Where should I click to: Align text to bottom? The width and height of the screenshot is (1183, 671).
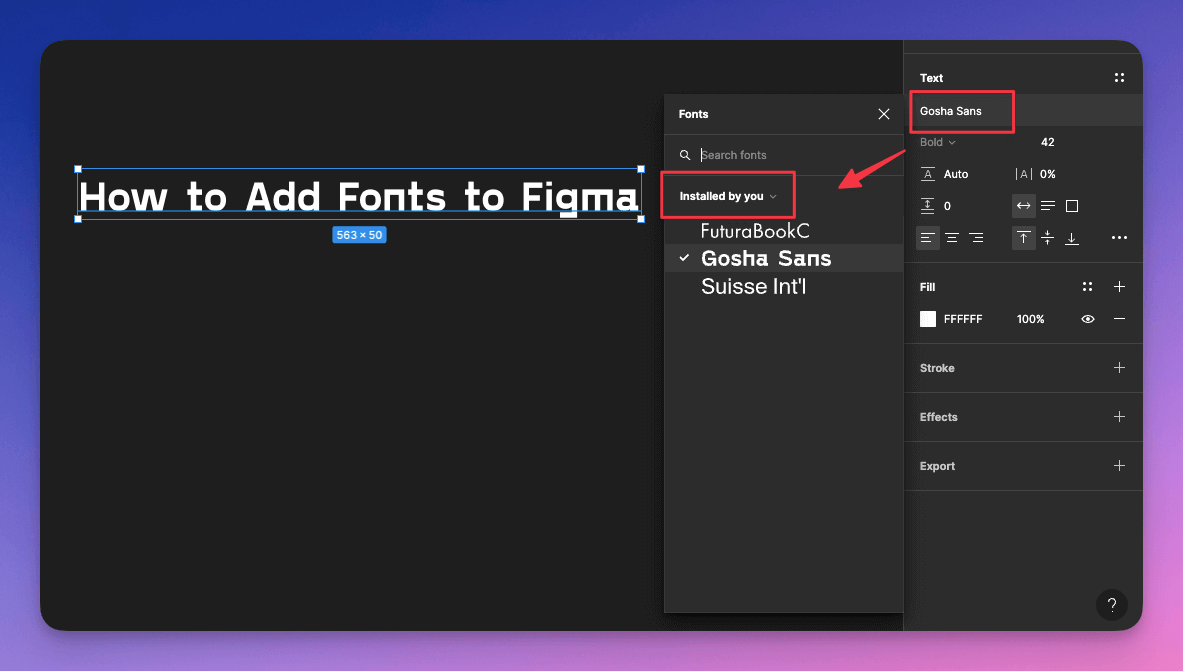(1071, 239)
